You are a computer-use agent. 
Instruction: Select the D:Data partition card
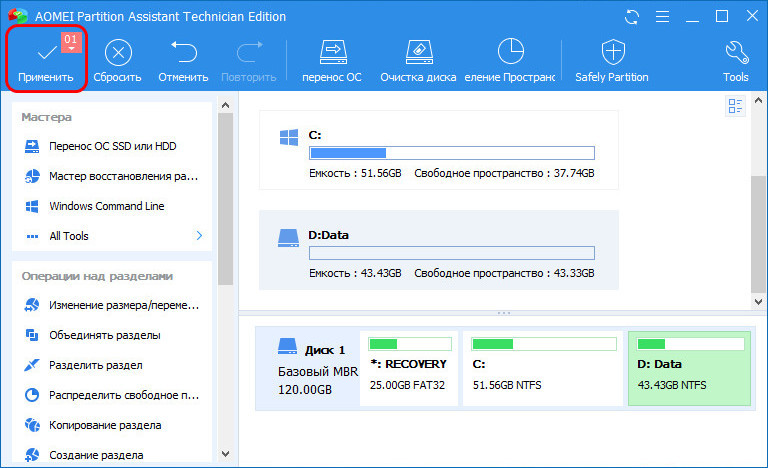click(439, 250)
